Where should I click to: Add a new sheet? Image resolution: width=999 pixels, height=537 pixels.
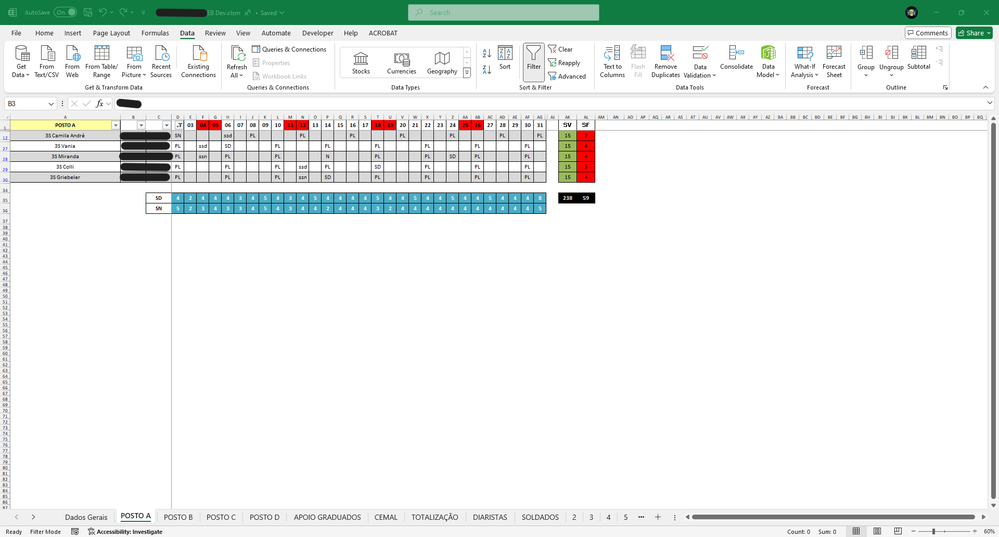[x=658, y=517]
